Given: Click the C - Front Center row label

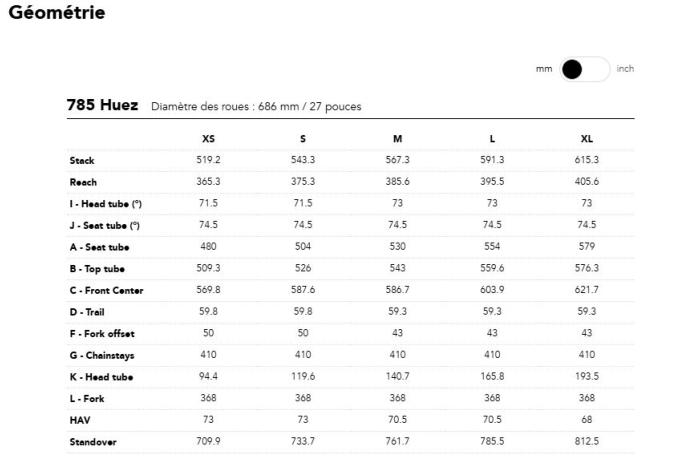Looking at the screenshot, I should point(106,291).
